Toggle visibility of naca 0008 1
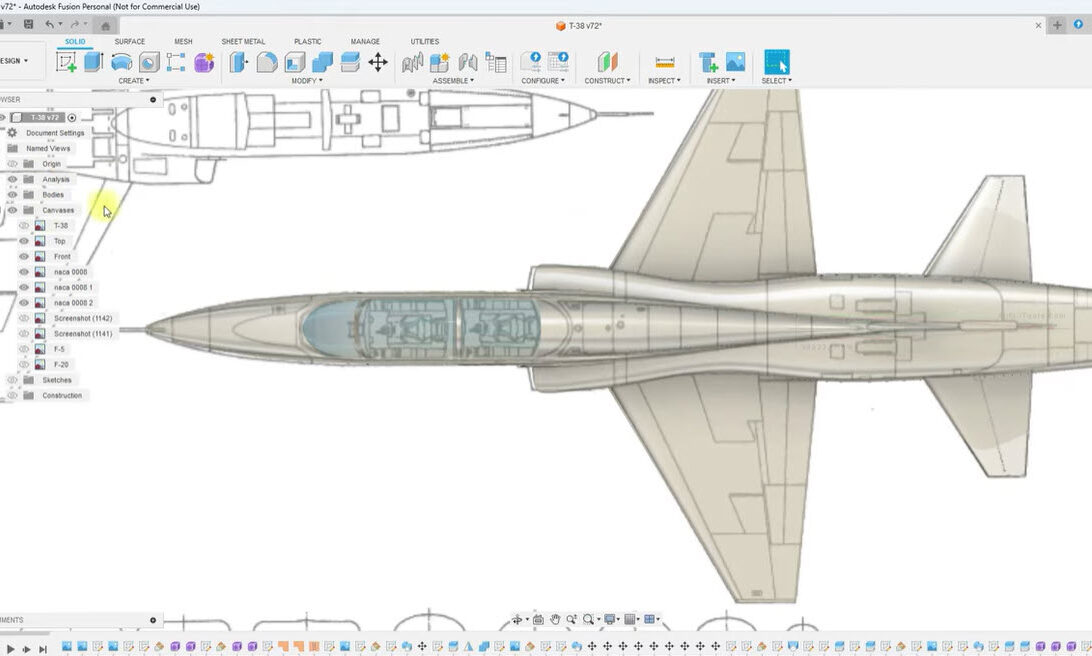Viewport: 1092px width, 656px height. tap(24, 288)
